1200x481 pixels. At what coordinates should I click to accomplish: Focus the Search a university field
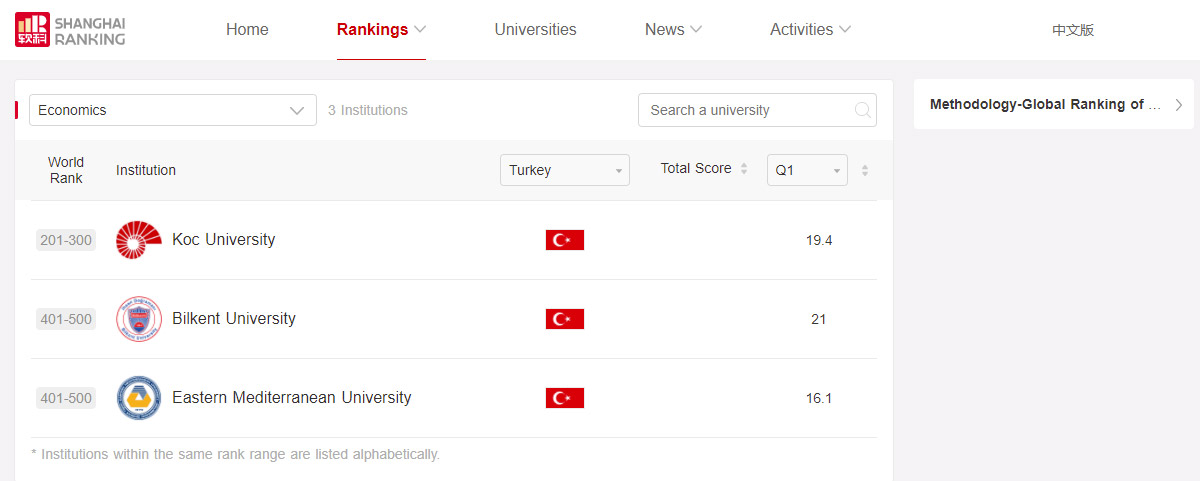(x=745, y=110)
